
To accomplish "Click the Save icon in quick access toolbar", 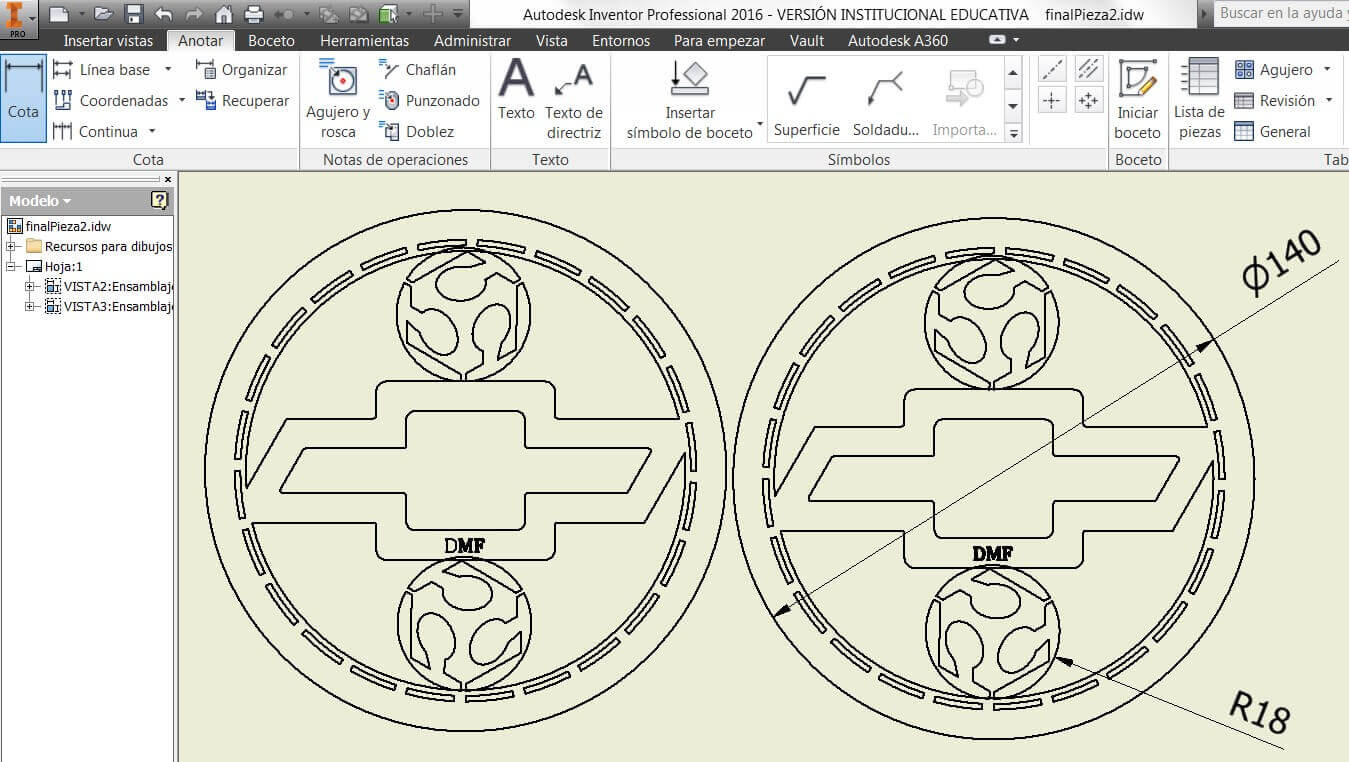I will [x=134, y=14].
